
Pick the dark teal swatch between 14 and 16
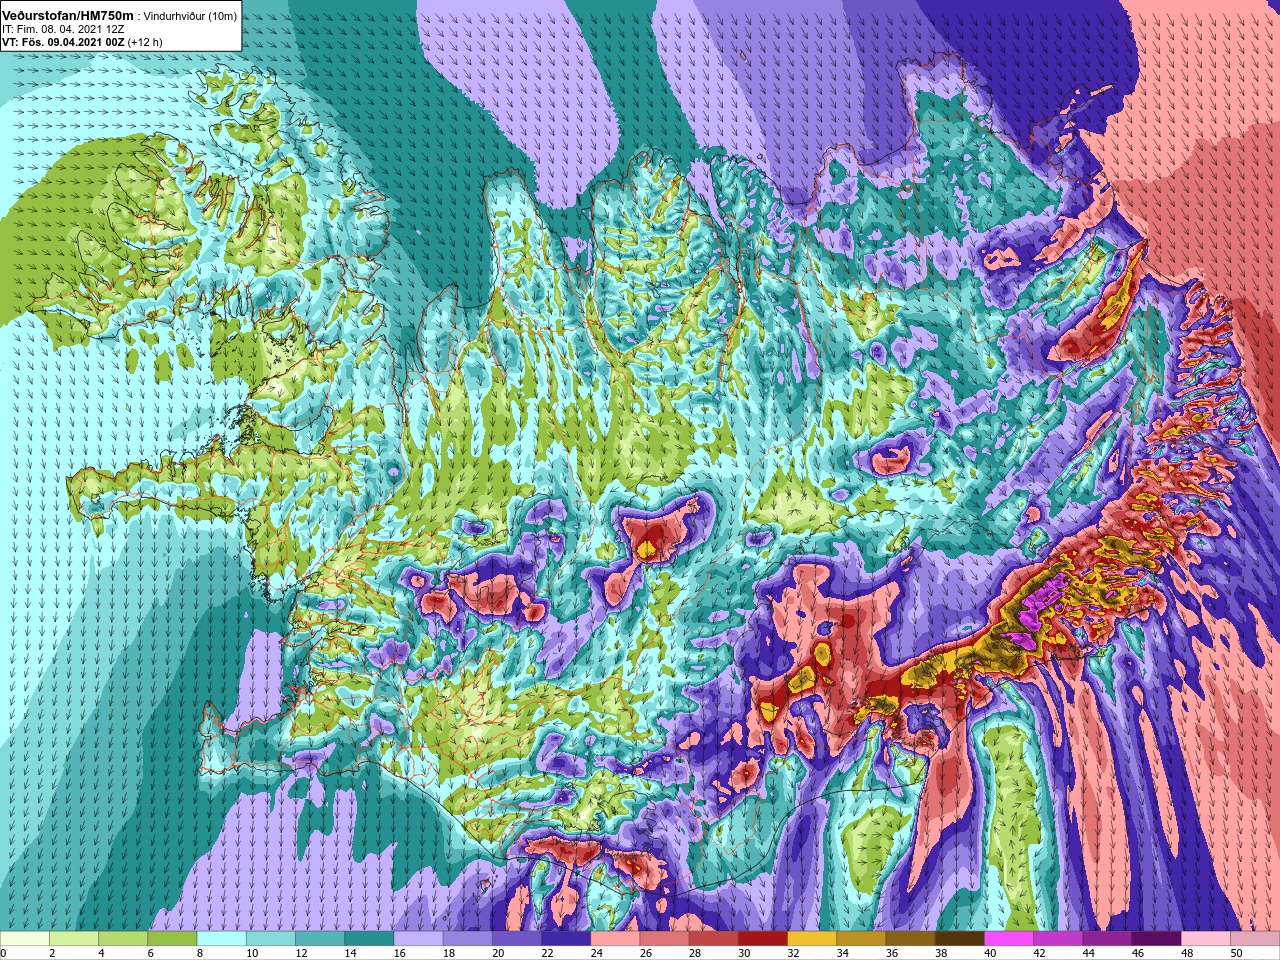(x=369, y=939)
